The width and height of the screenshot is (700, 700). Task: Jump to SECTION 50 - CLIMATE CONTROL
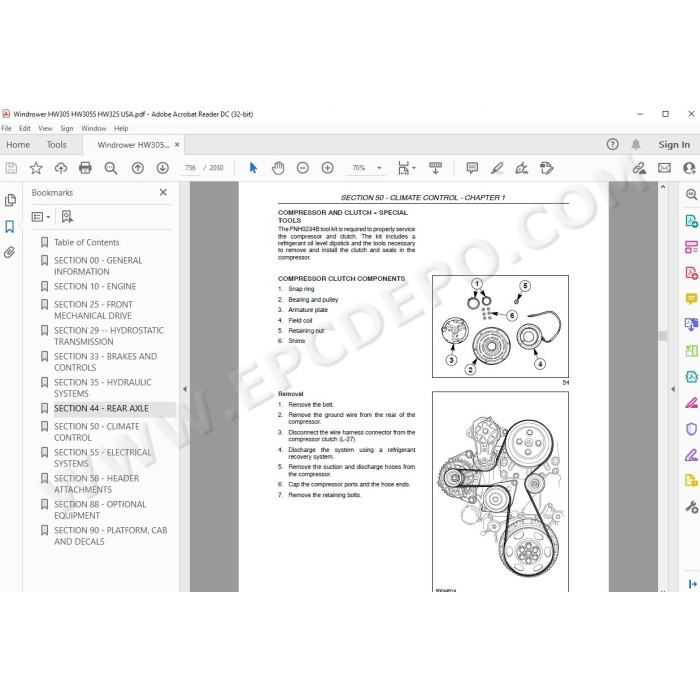tap(96, 432)
